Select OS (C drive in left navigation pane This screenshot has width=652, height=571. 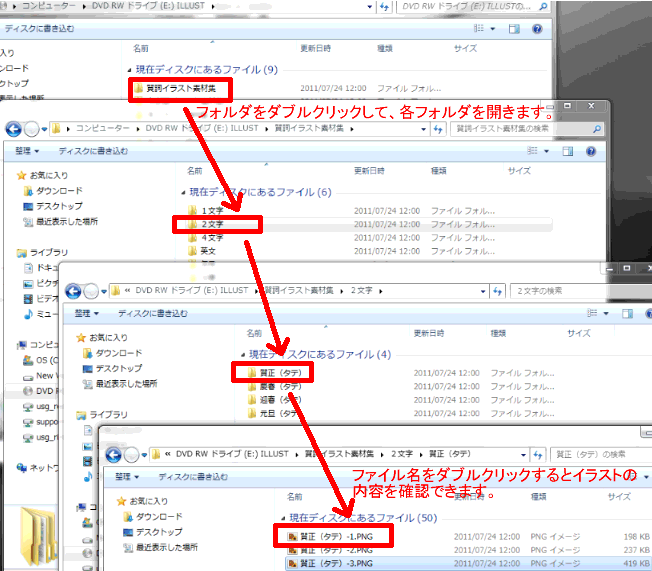(x=28, y=360)
